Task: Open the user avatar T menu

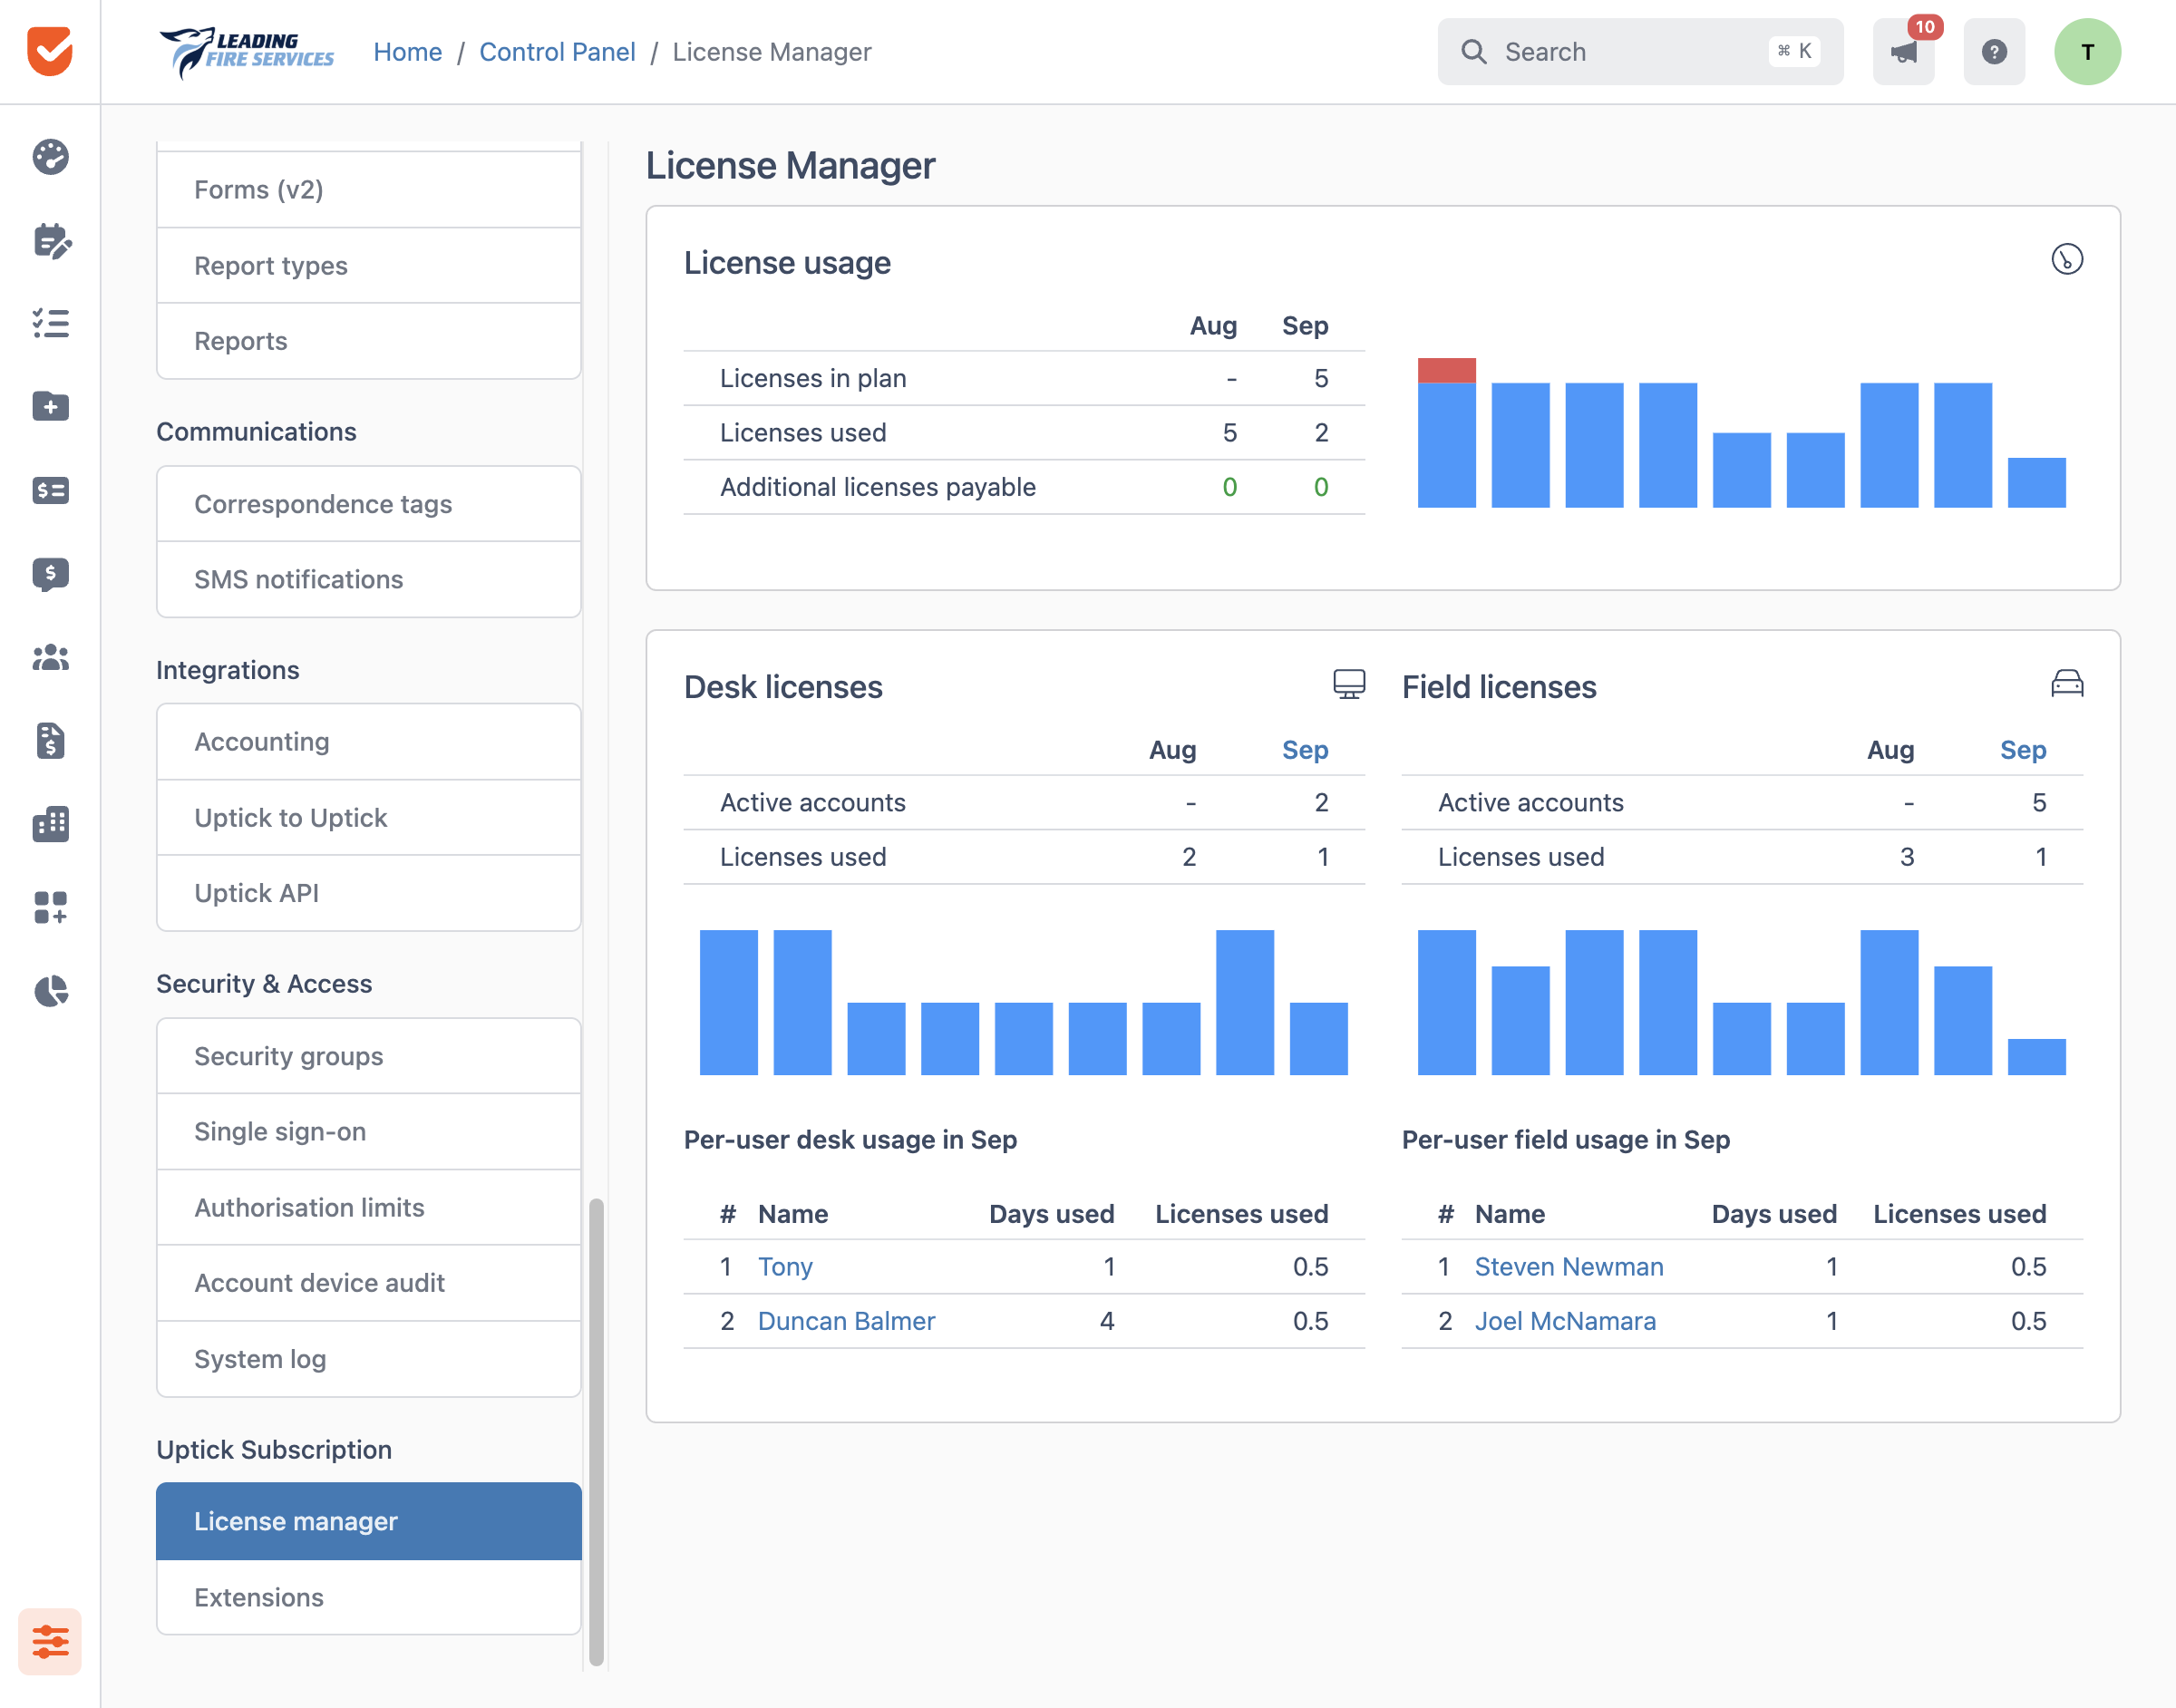Action: (x=2088, y=52)
